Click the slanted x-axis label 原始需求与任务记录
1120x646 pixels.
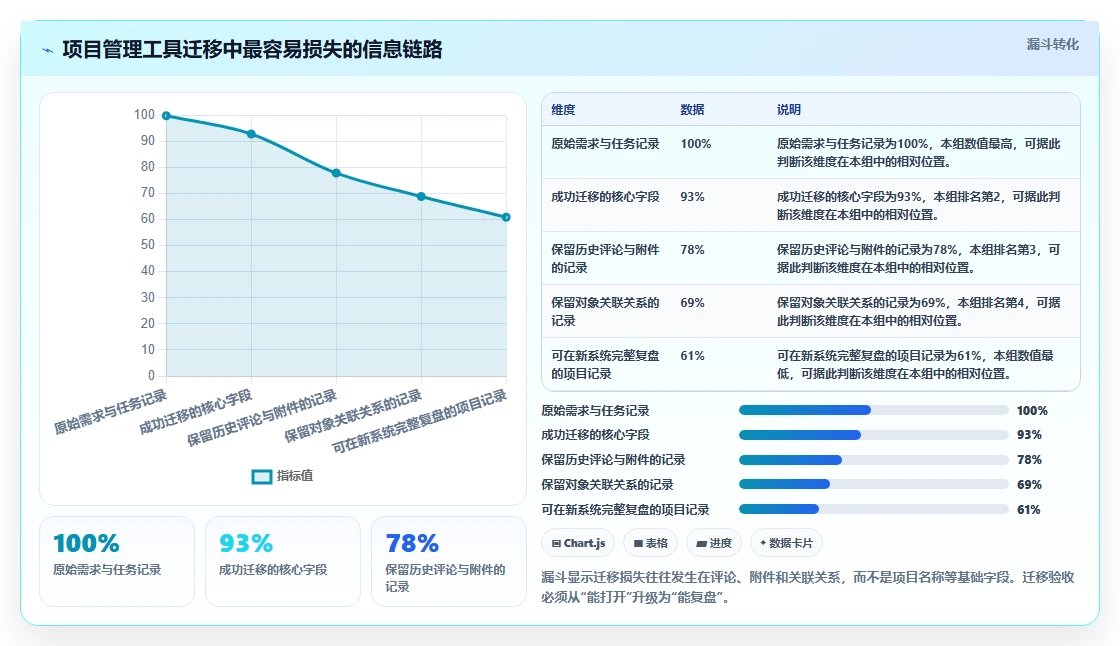110,412
